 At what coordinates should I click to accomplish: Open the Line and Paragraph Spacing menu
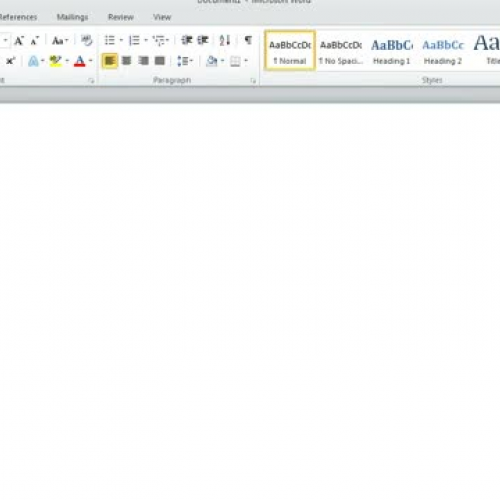click(185, 61)
